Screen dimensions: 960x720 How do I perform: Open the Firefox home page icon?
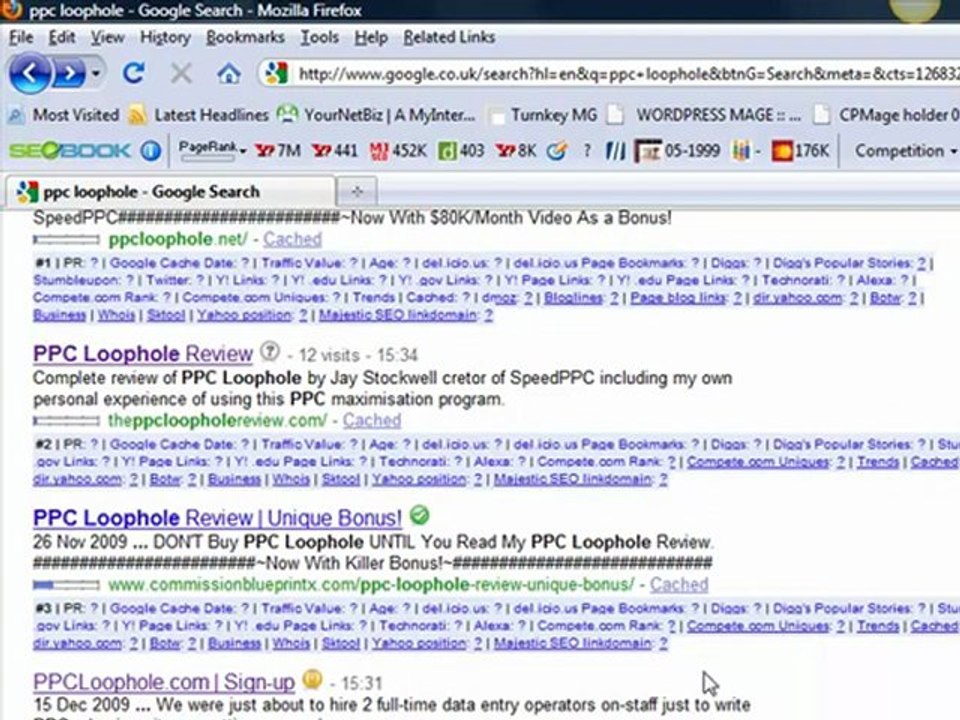tap(228, 74)
